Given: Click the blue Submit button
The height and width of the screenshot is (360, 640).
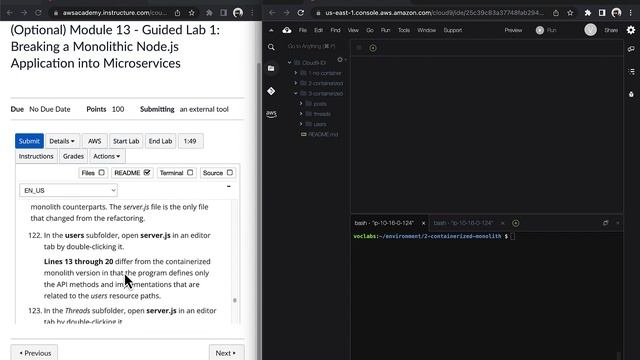Looking at the screenshot, I should click(29, 141).
